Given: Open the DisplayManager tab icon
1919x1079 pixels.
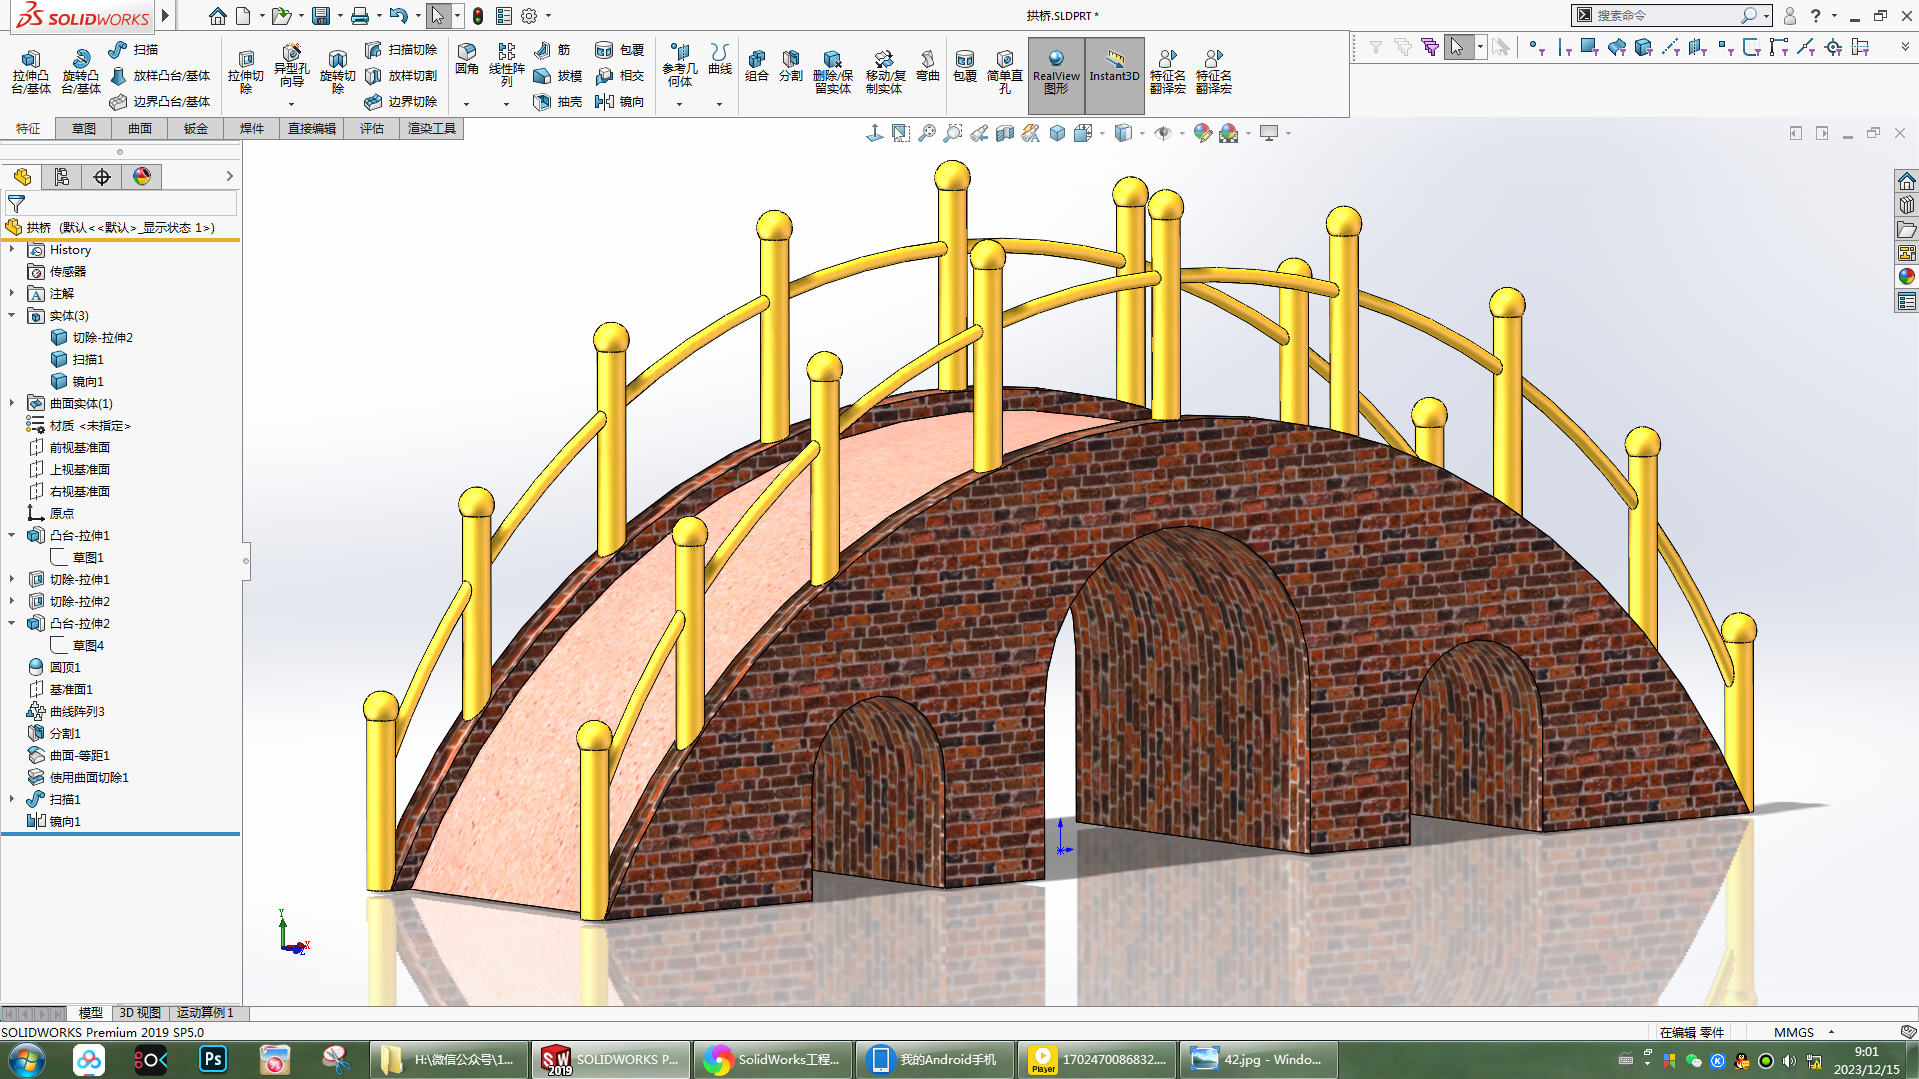Looking at the screenshot, I should 142,177.
